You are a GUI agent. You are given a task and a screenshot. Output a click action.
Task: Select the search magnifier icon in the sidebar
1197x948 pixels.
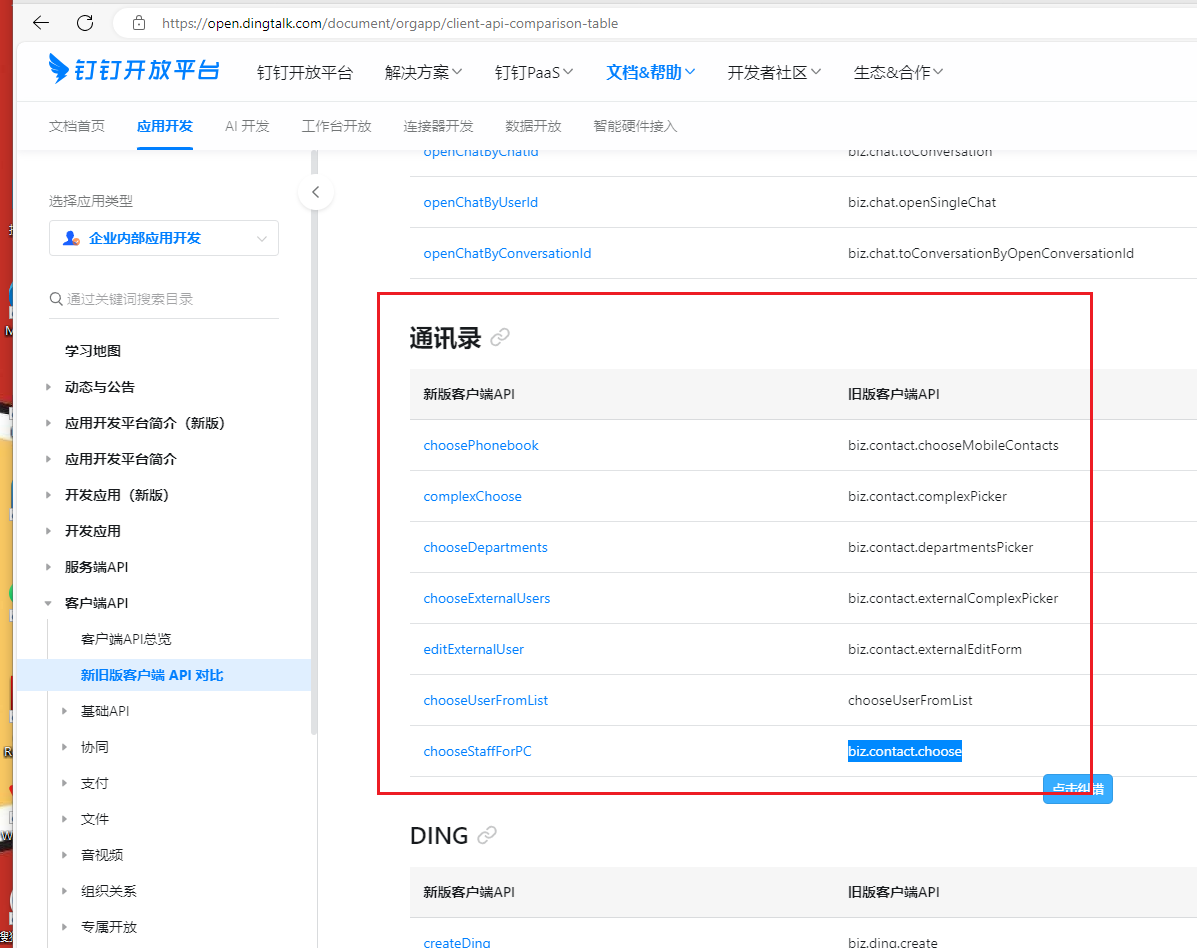(x=56, y=298)
